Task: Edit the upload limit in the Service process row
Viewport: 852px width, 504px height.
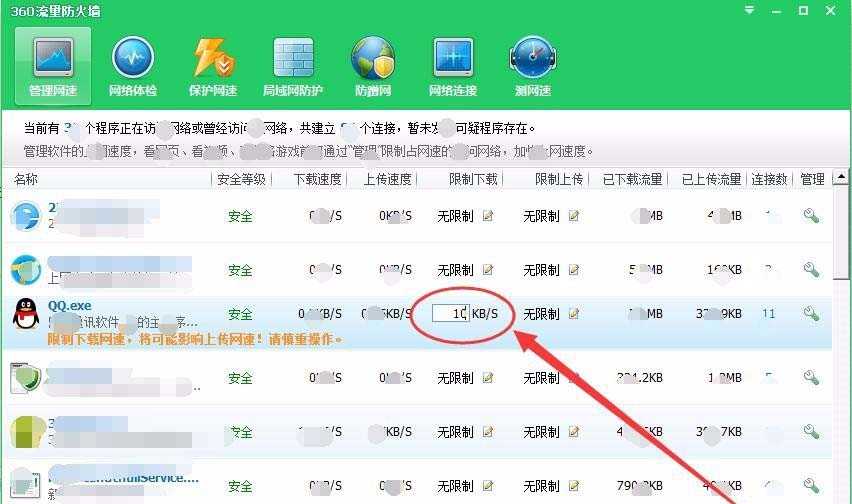Action: click(574, 486)
